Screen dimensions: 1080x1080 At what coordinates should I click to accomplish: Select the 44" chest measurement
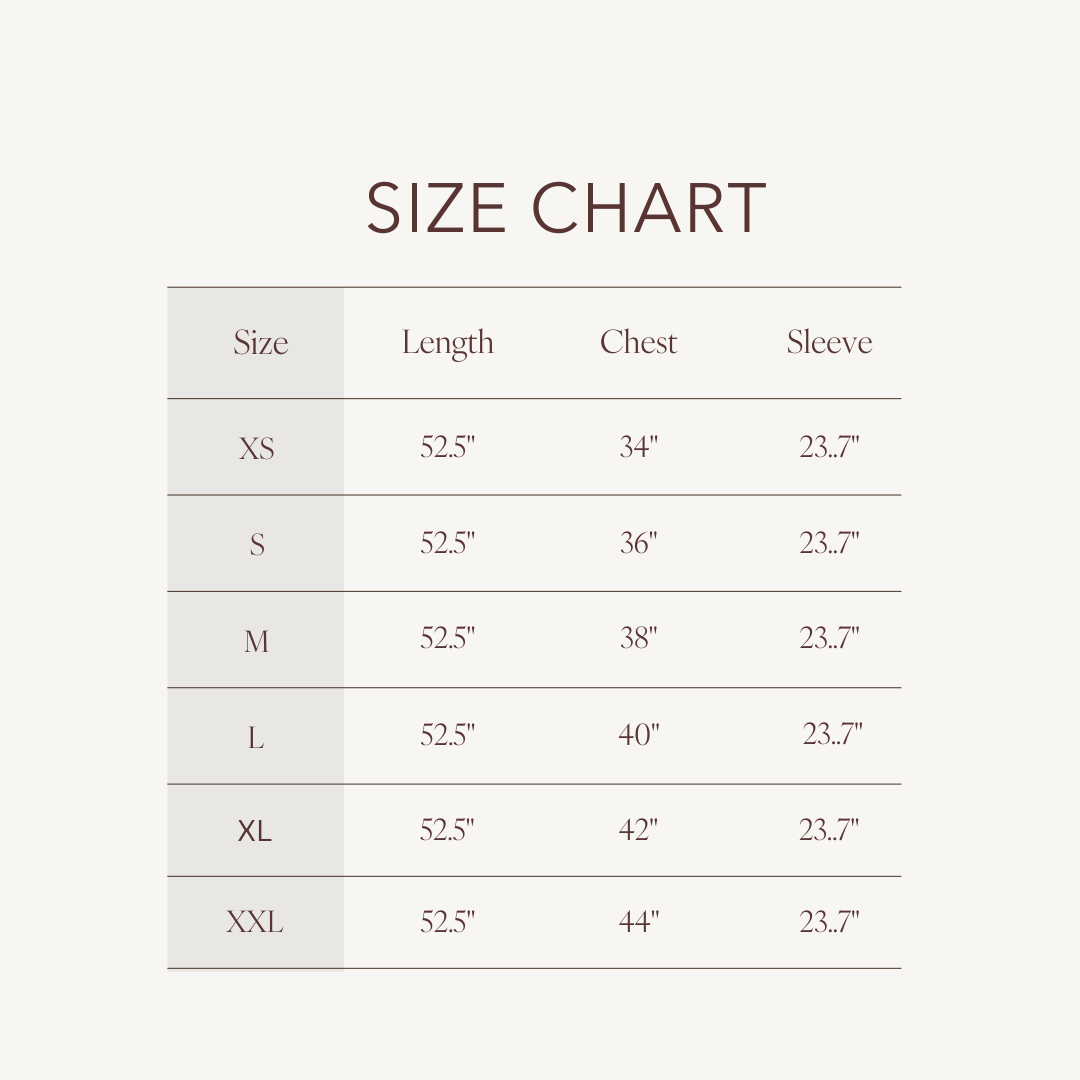[x=639, y=921]
